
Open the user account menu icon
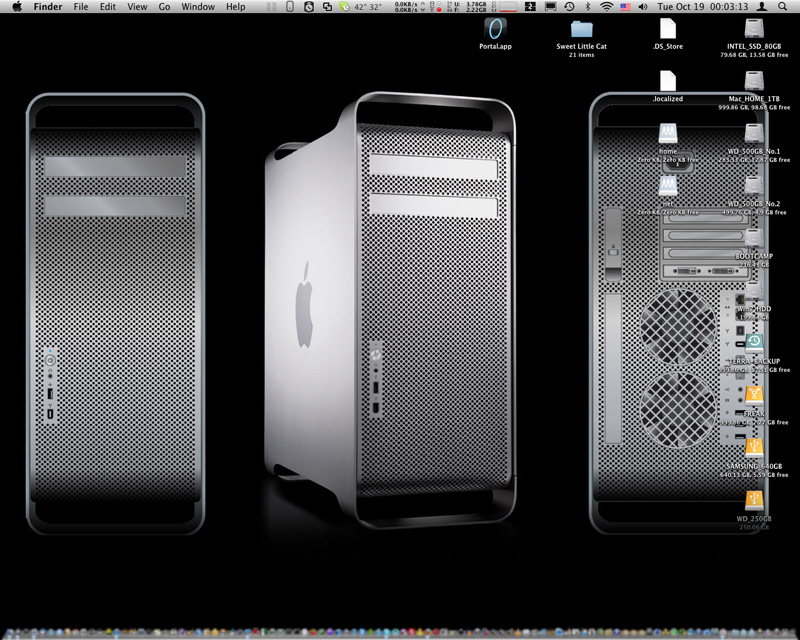(761, 7)
